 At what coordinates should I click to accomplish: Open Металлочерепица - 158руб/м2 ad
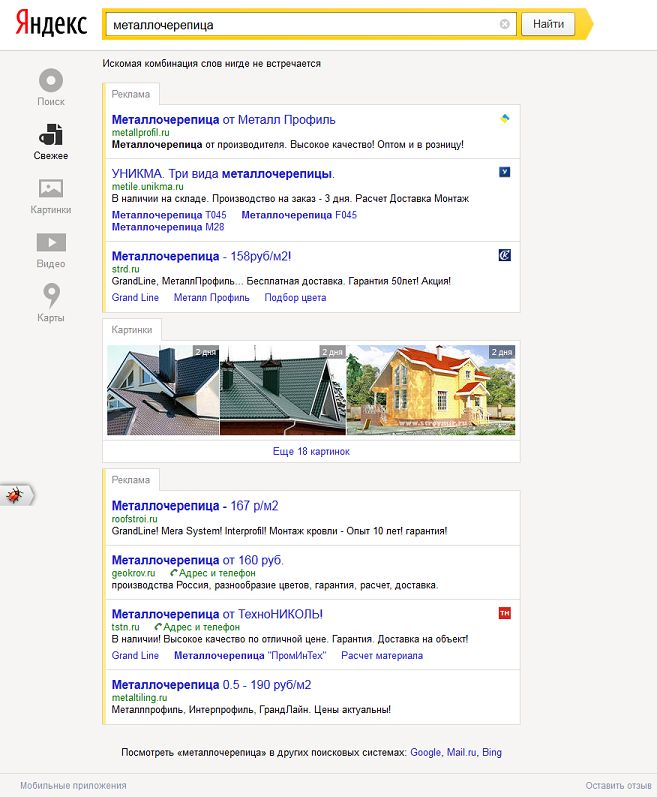[x=201, y=256]
